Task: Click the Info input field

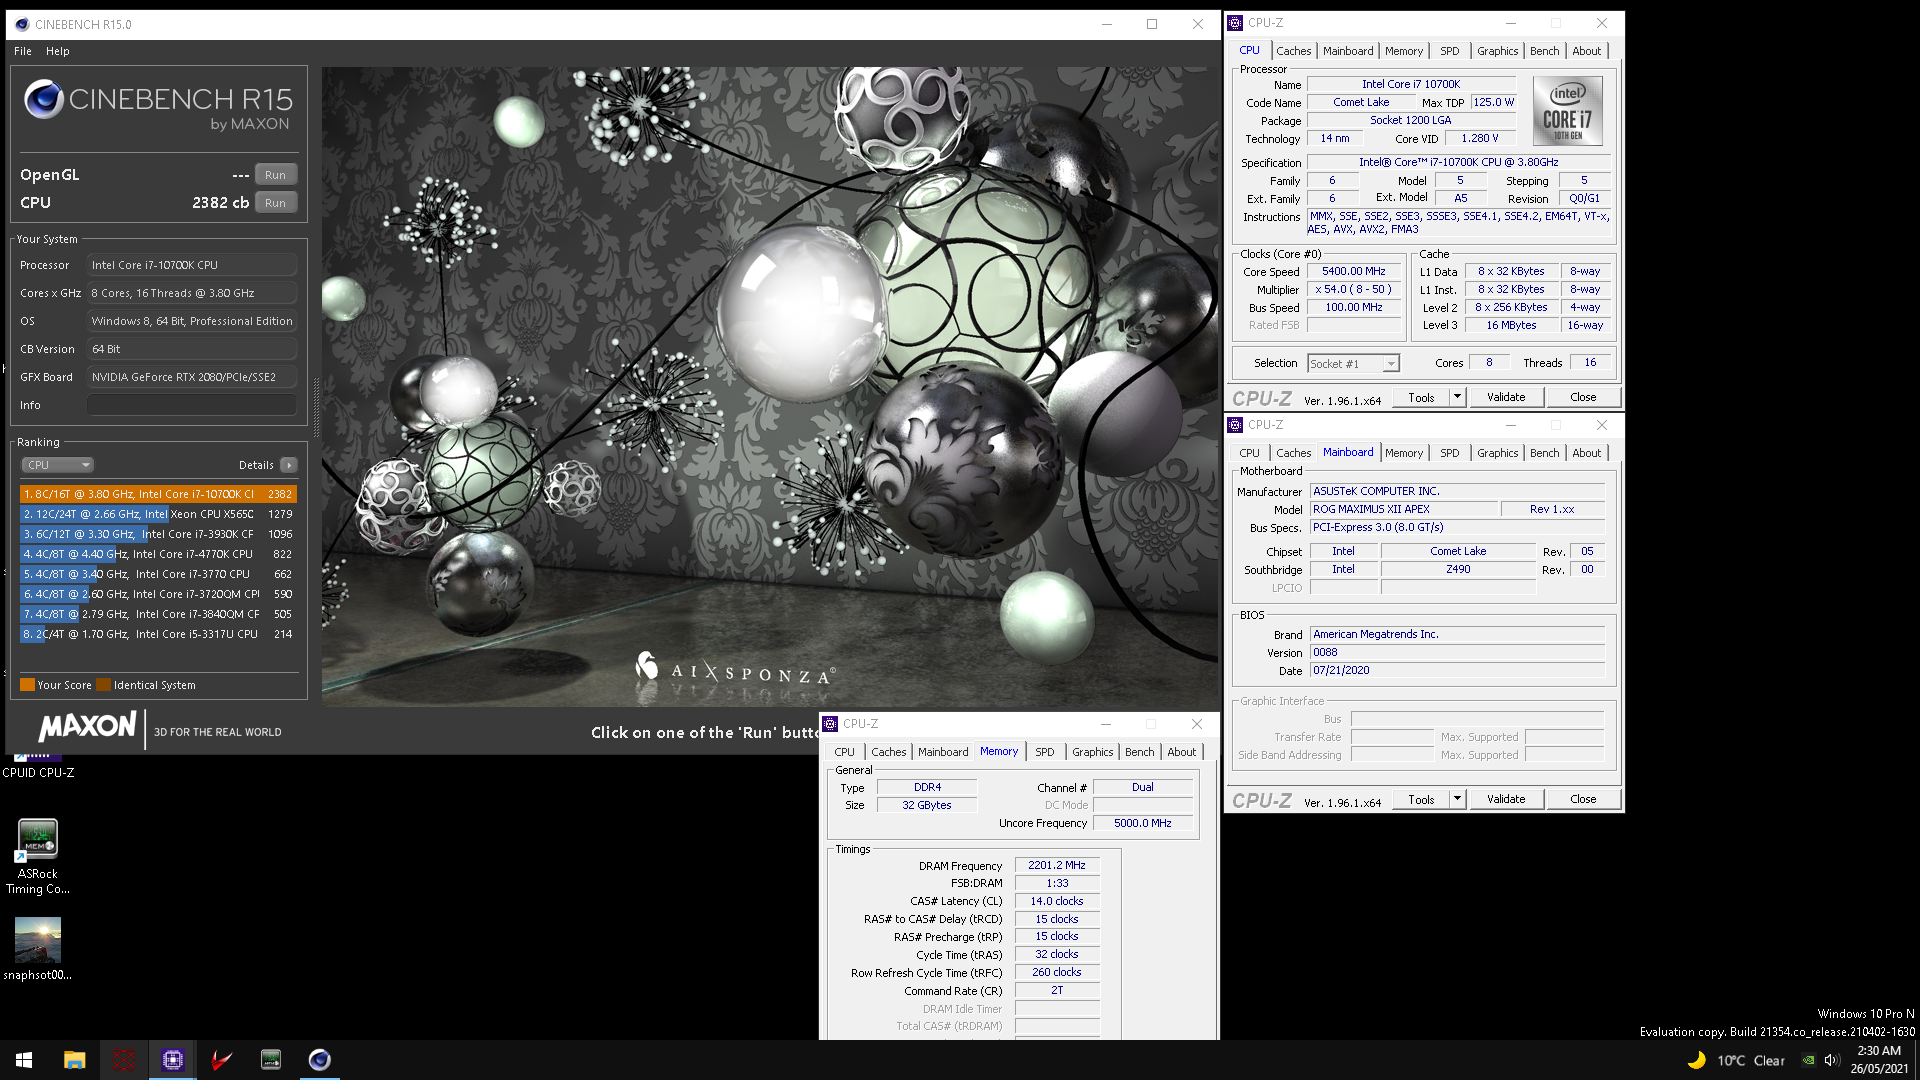Action: 191,405
